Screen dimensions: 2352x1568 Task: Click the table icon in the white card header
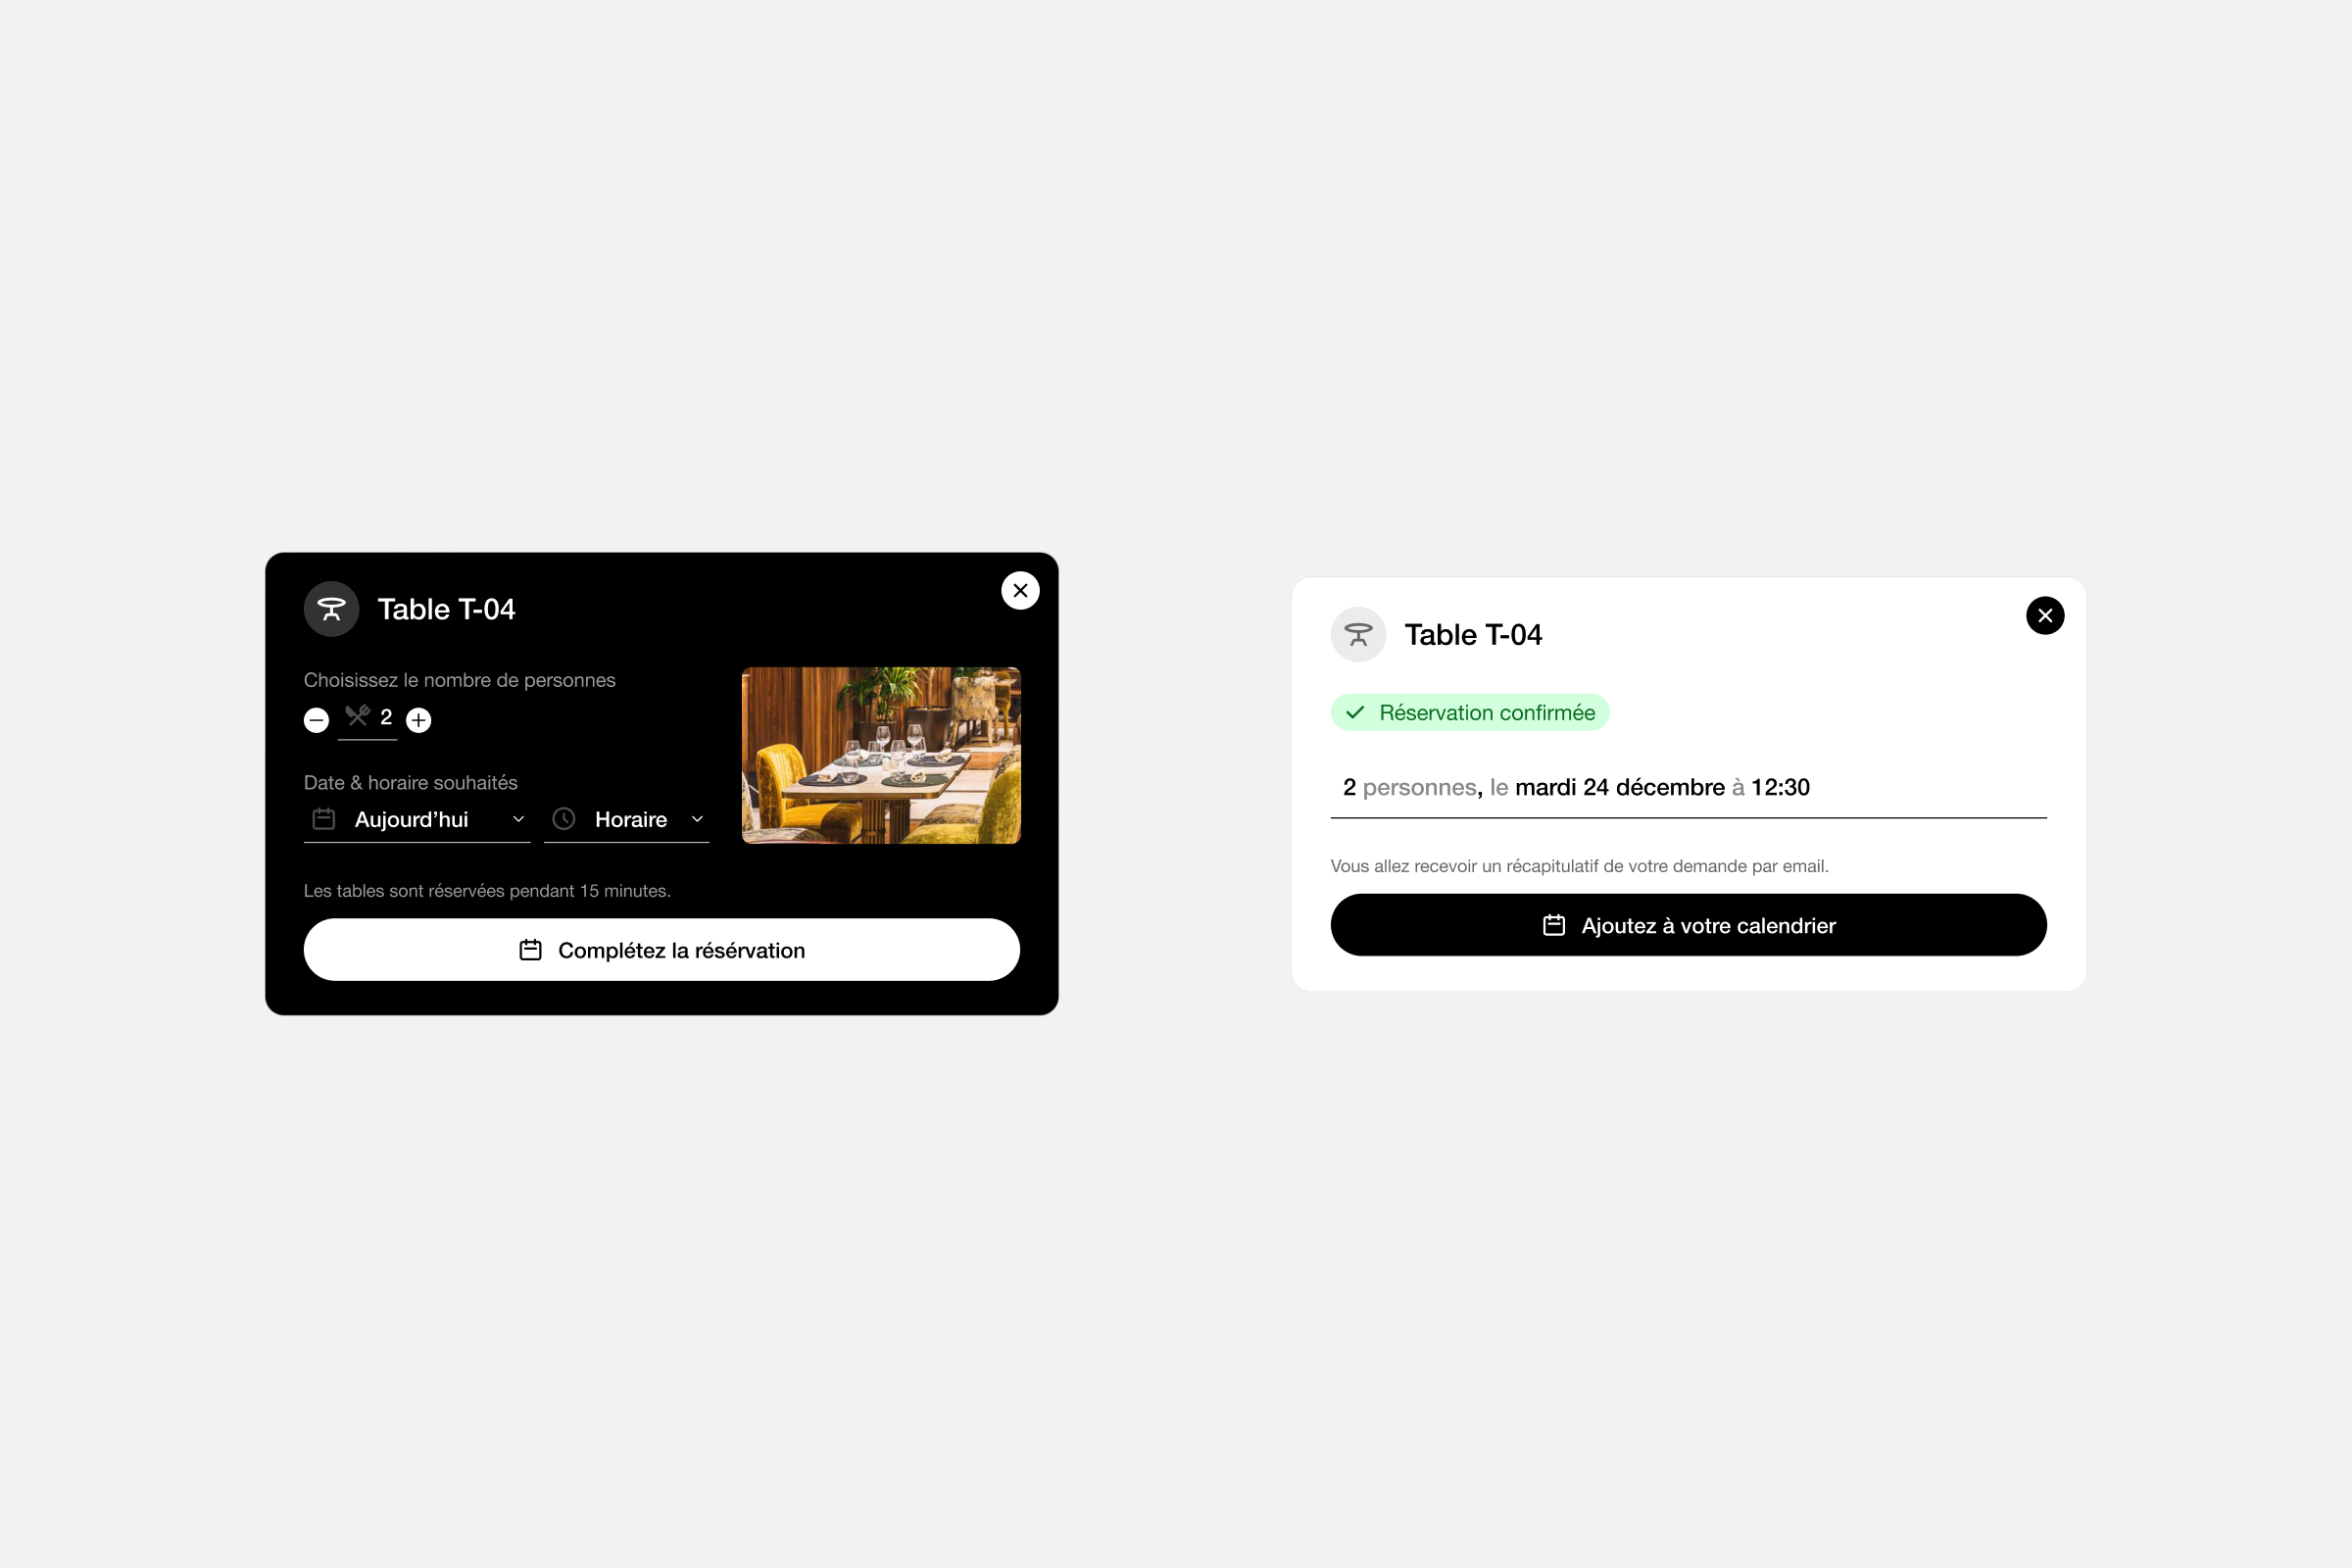(1358, 634)
